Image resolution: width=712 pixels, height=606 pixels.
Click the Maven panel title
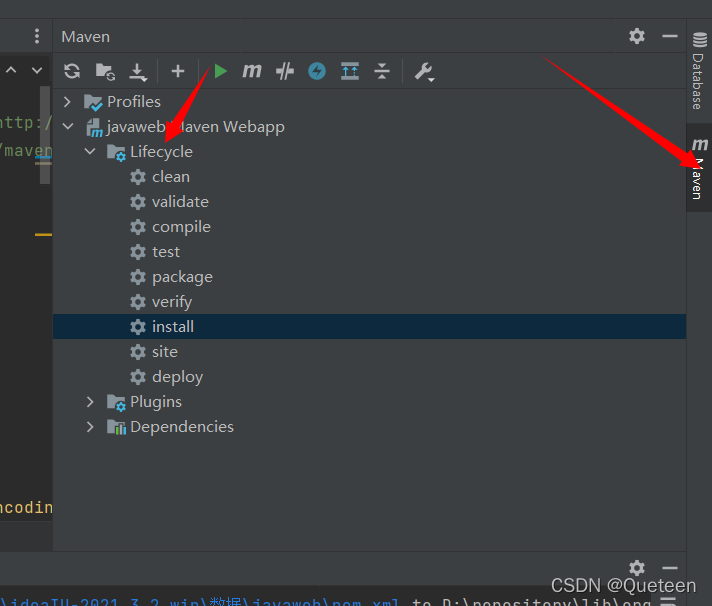tap(85, 36)
